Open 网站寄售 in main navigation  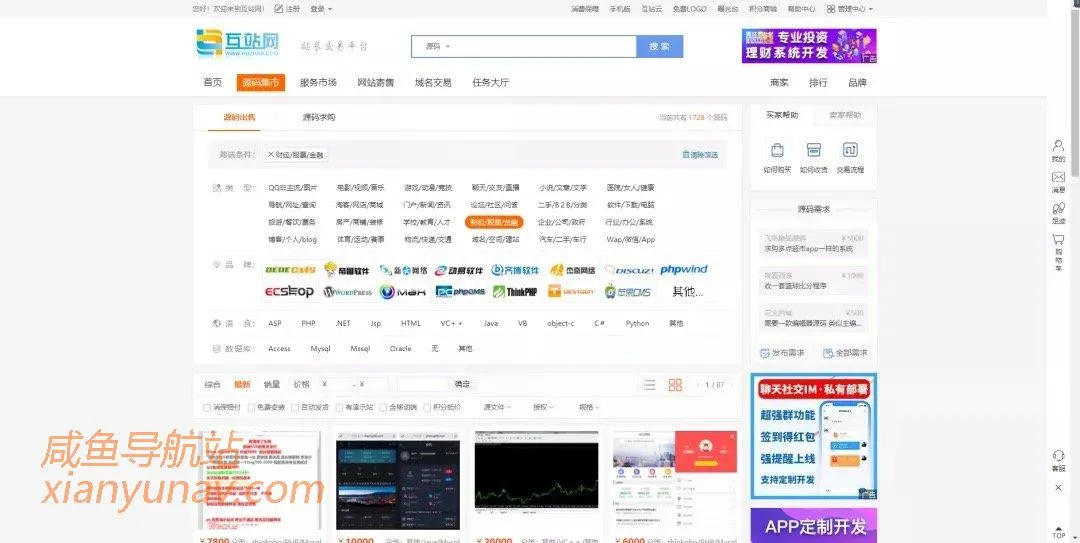(x=375, y=83)
